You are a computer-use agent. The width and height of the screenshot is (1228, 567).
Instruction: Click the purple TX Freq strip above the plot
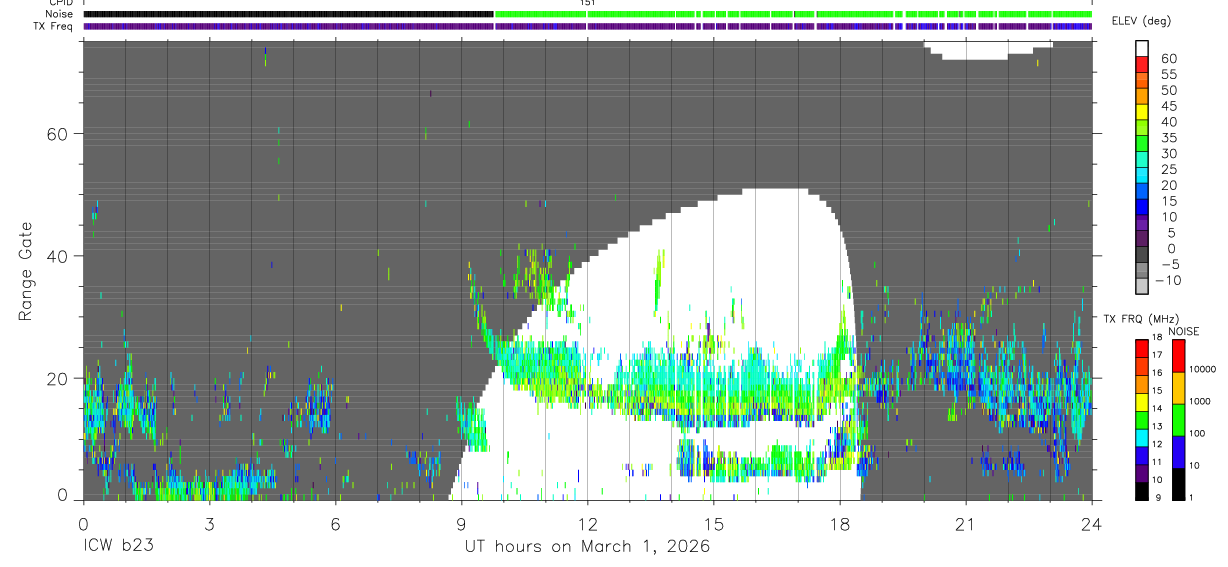[588, 26]
